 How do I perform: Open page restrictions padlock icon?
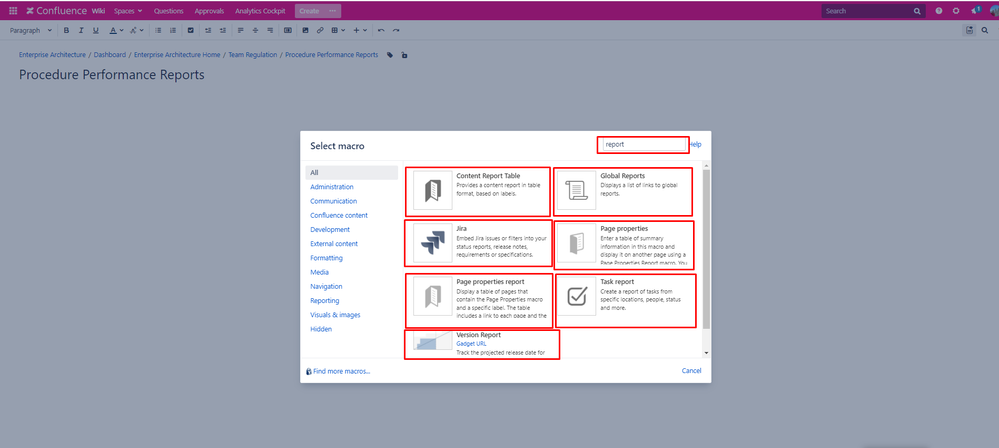coord(405,55)
